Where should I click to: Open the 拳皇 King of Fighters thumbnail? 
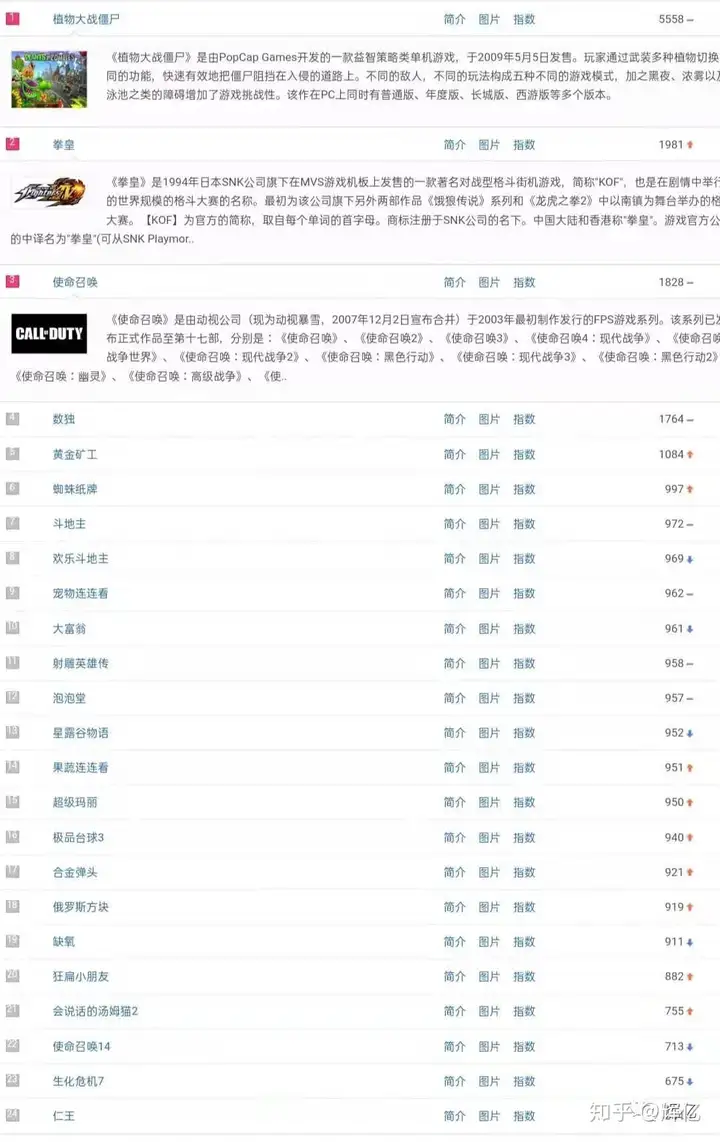coord(49,193)
